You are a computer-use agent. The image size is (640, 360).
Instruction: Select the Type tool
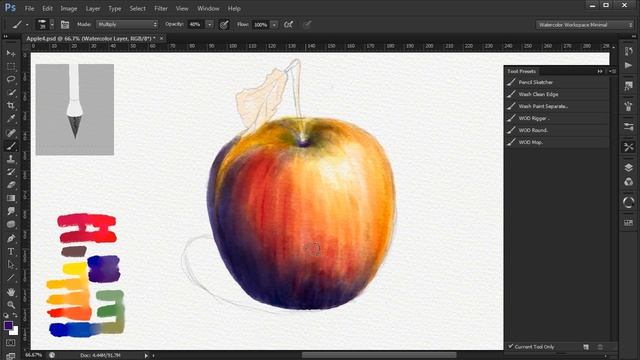point(11,251)
